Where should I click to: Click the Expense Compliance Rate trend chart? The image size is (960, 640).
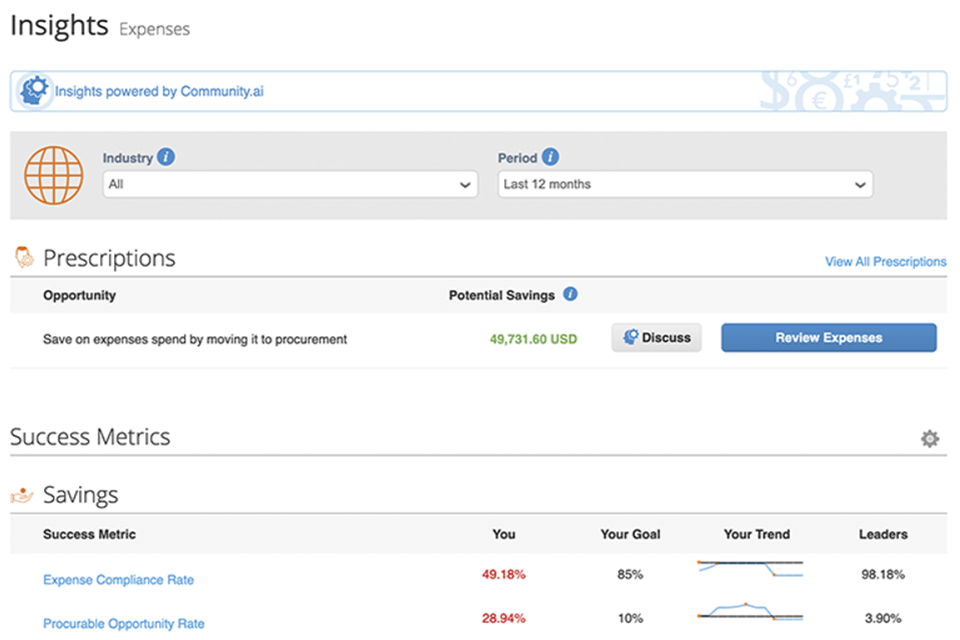[x=750, y=569]
